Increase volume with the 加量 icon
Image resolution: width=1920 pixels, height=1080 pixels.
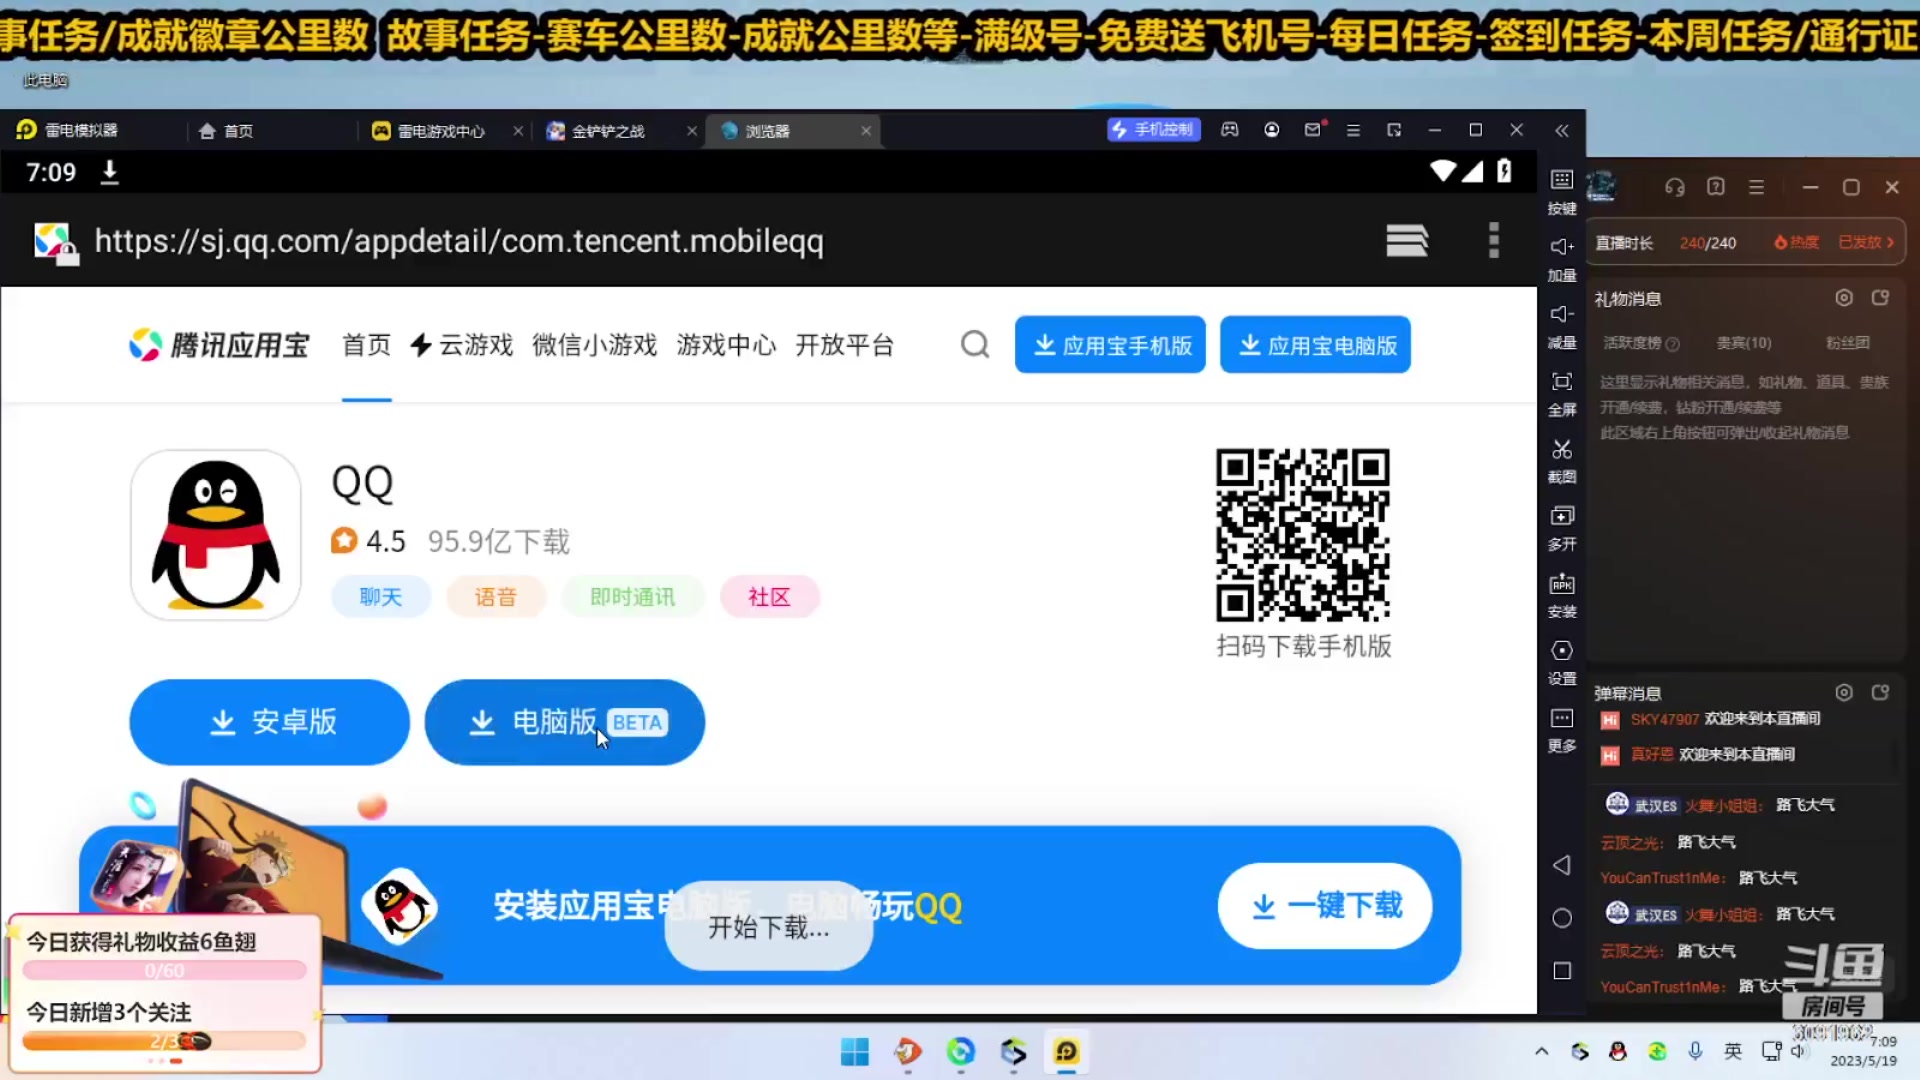[1562, 247]
